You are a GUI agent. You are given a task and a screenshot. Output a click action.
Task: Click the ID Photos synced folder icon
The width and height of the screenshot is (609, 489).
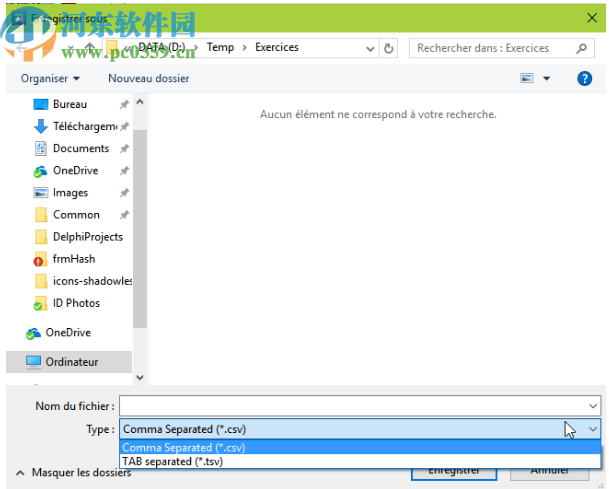[40, 303]
